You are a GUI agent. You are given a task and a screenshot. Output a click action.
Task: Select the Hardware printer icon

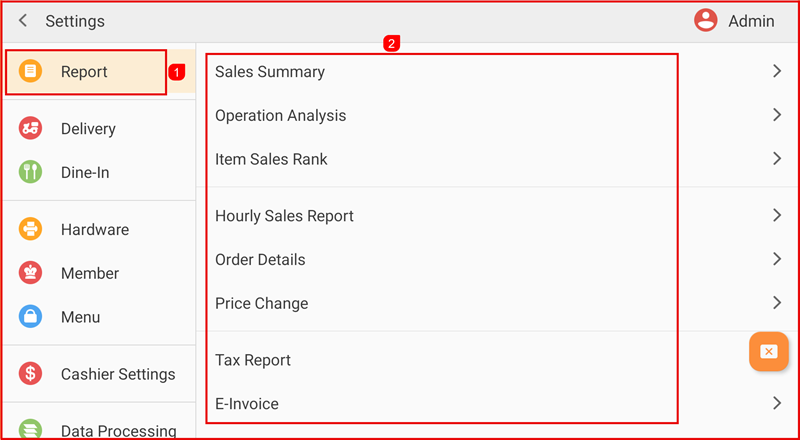pyautogui.click(x=31, y=229)
